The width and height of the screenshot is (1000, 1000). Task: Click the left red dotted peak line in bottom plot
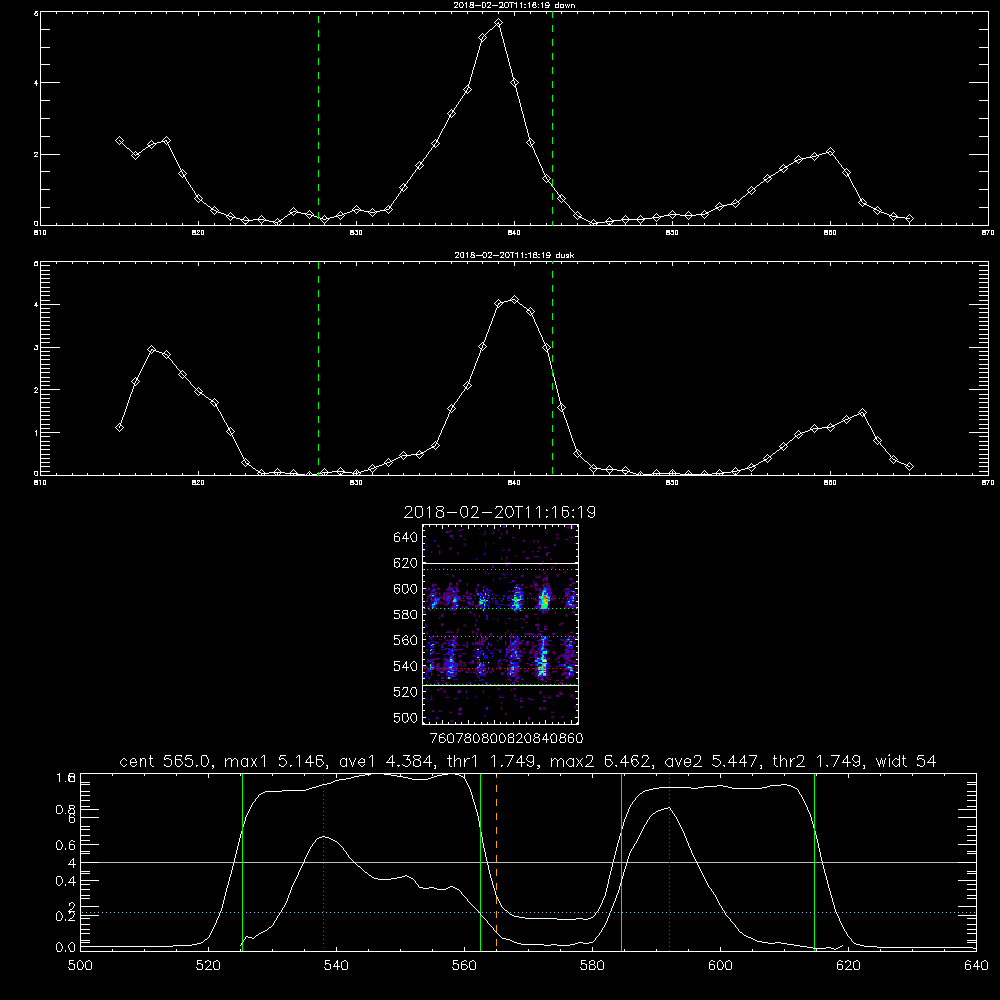click(324, 862)
